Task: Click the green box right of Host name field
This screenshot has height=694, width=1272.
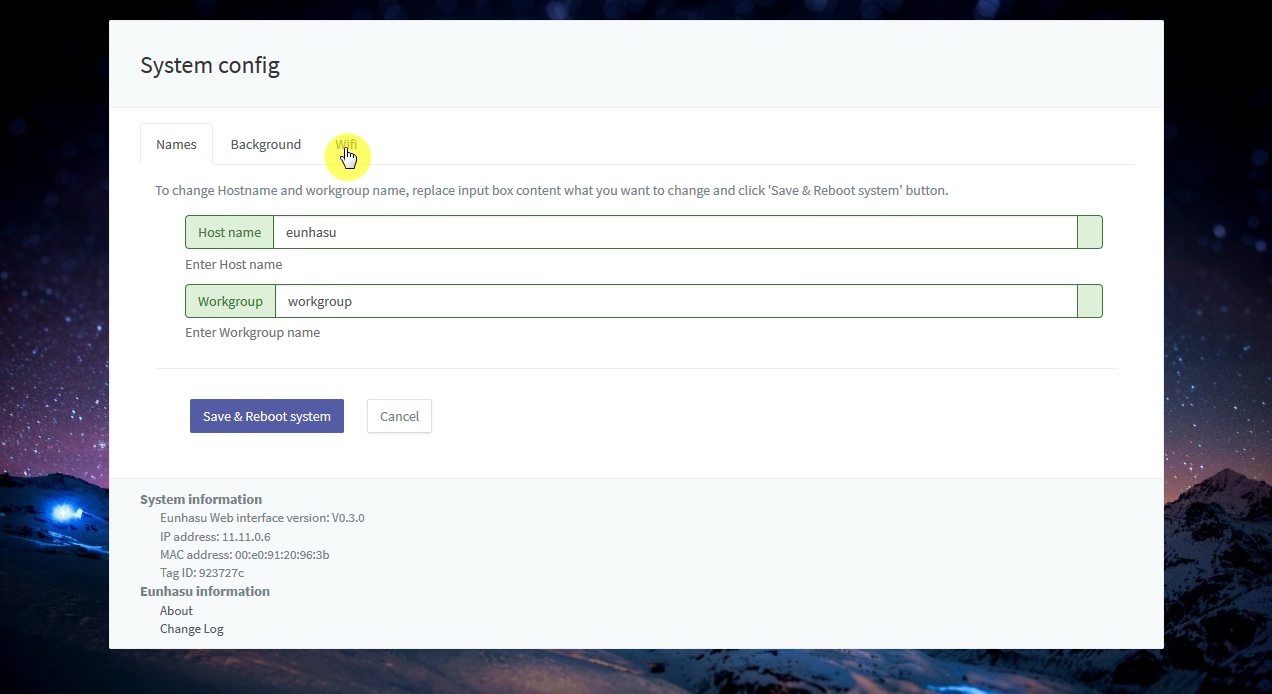Action: (1089, 232)
